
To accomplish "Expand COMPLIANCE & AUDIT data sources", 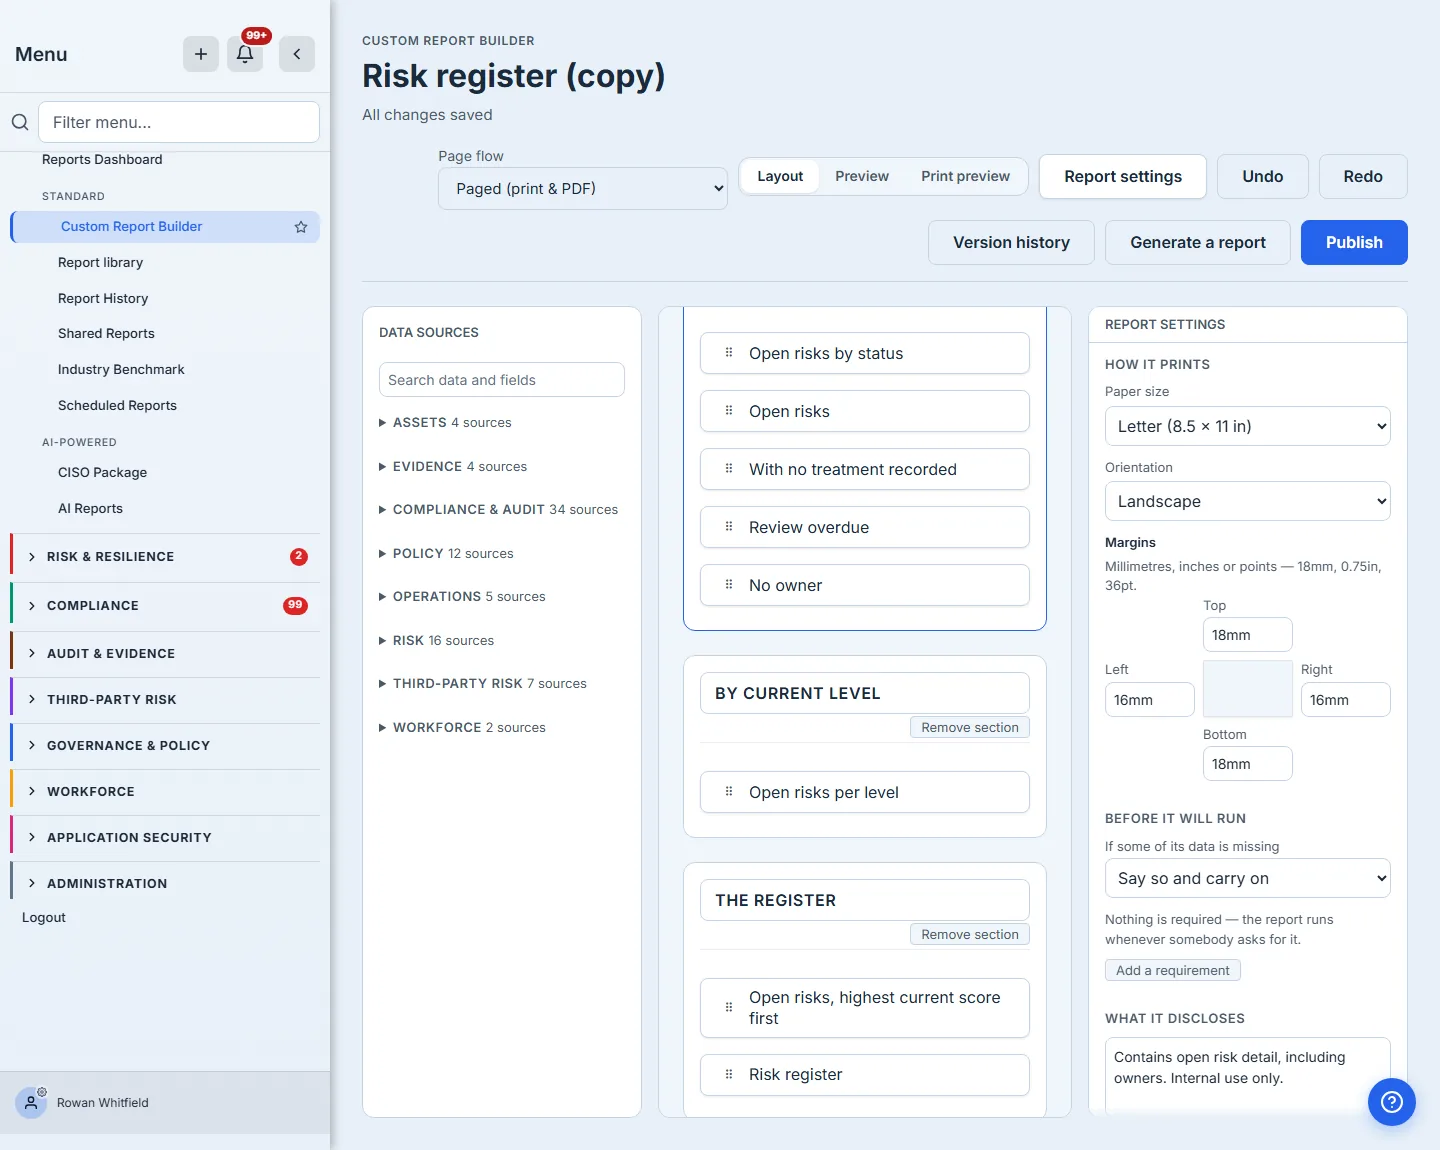I will pyautogui.click(x=498, y=510).
